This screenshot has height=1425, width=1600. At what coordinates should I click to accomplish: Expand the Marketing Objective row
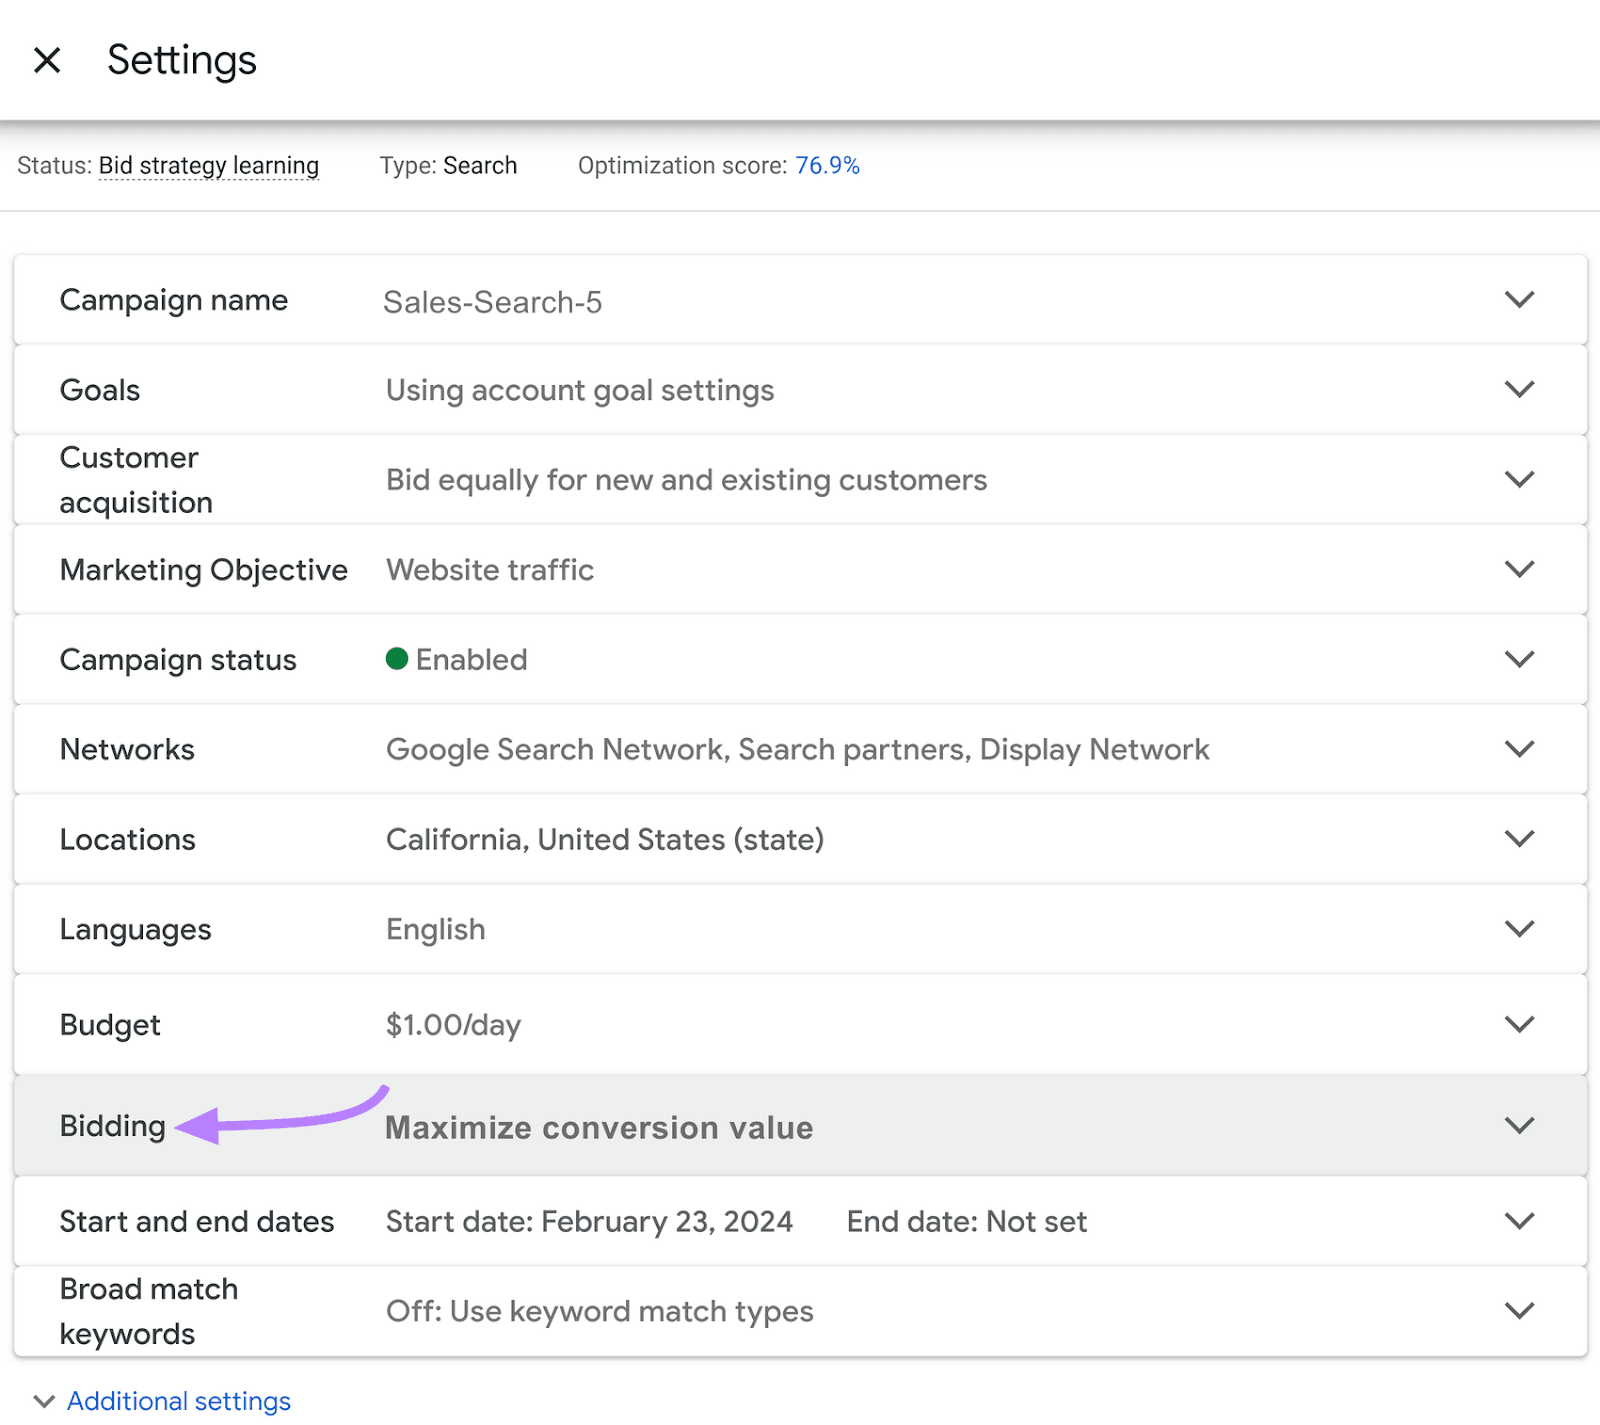coord(1518,569)
